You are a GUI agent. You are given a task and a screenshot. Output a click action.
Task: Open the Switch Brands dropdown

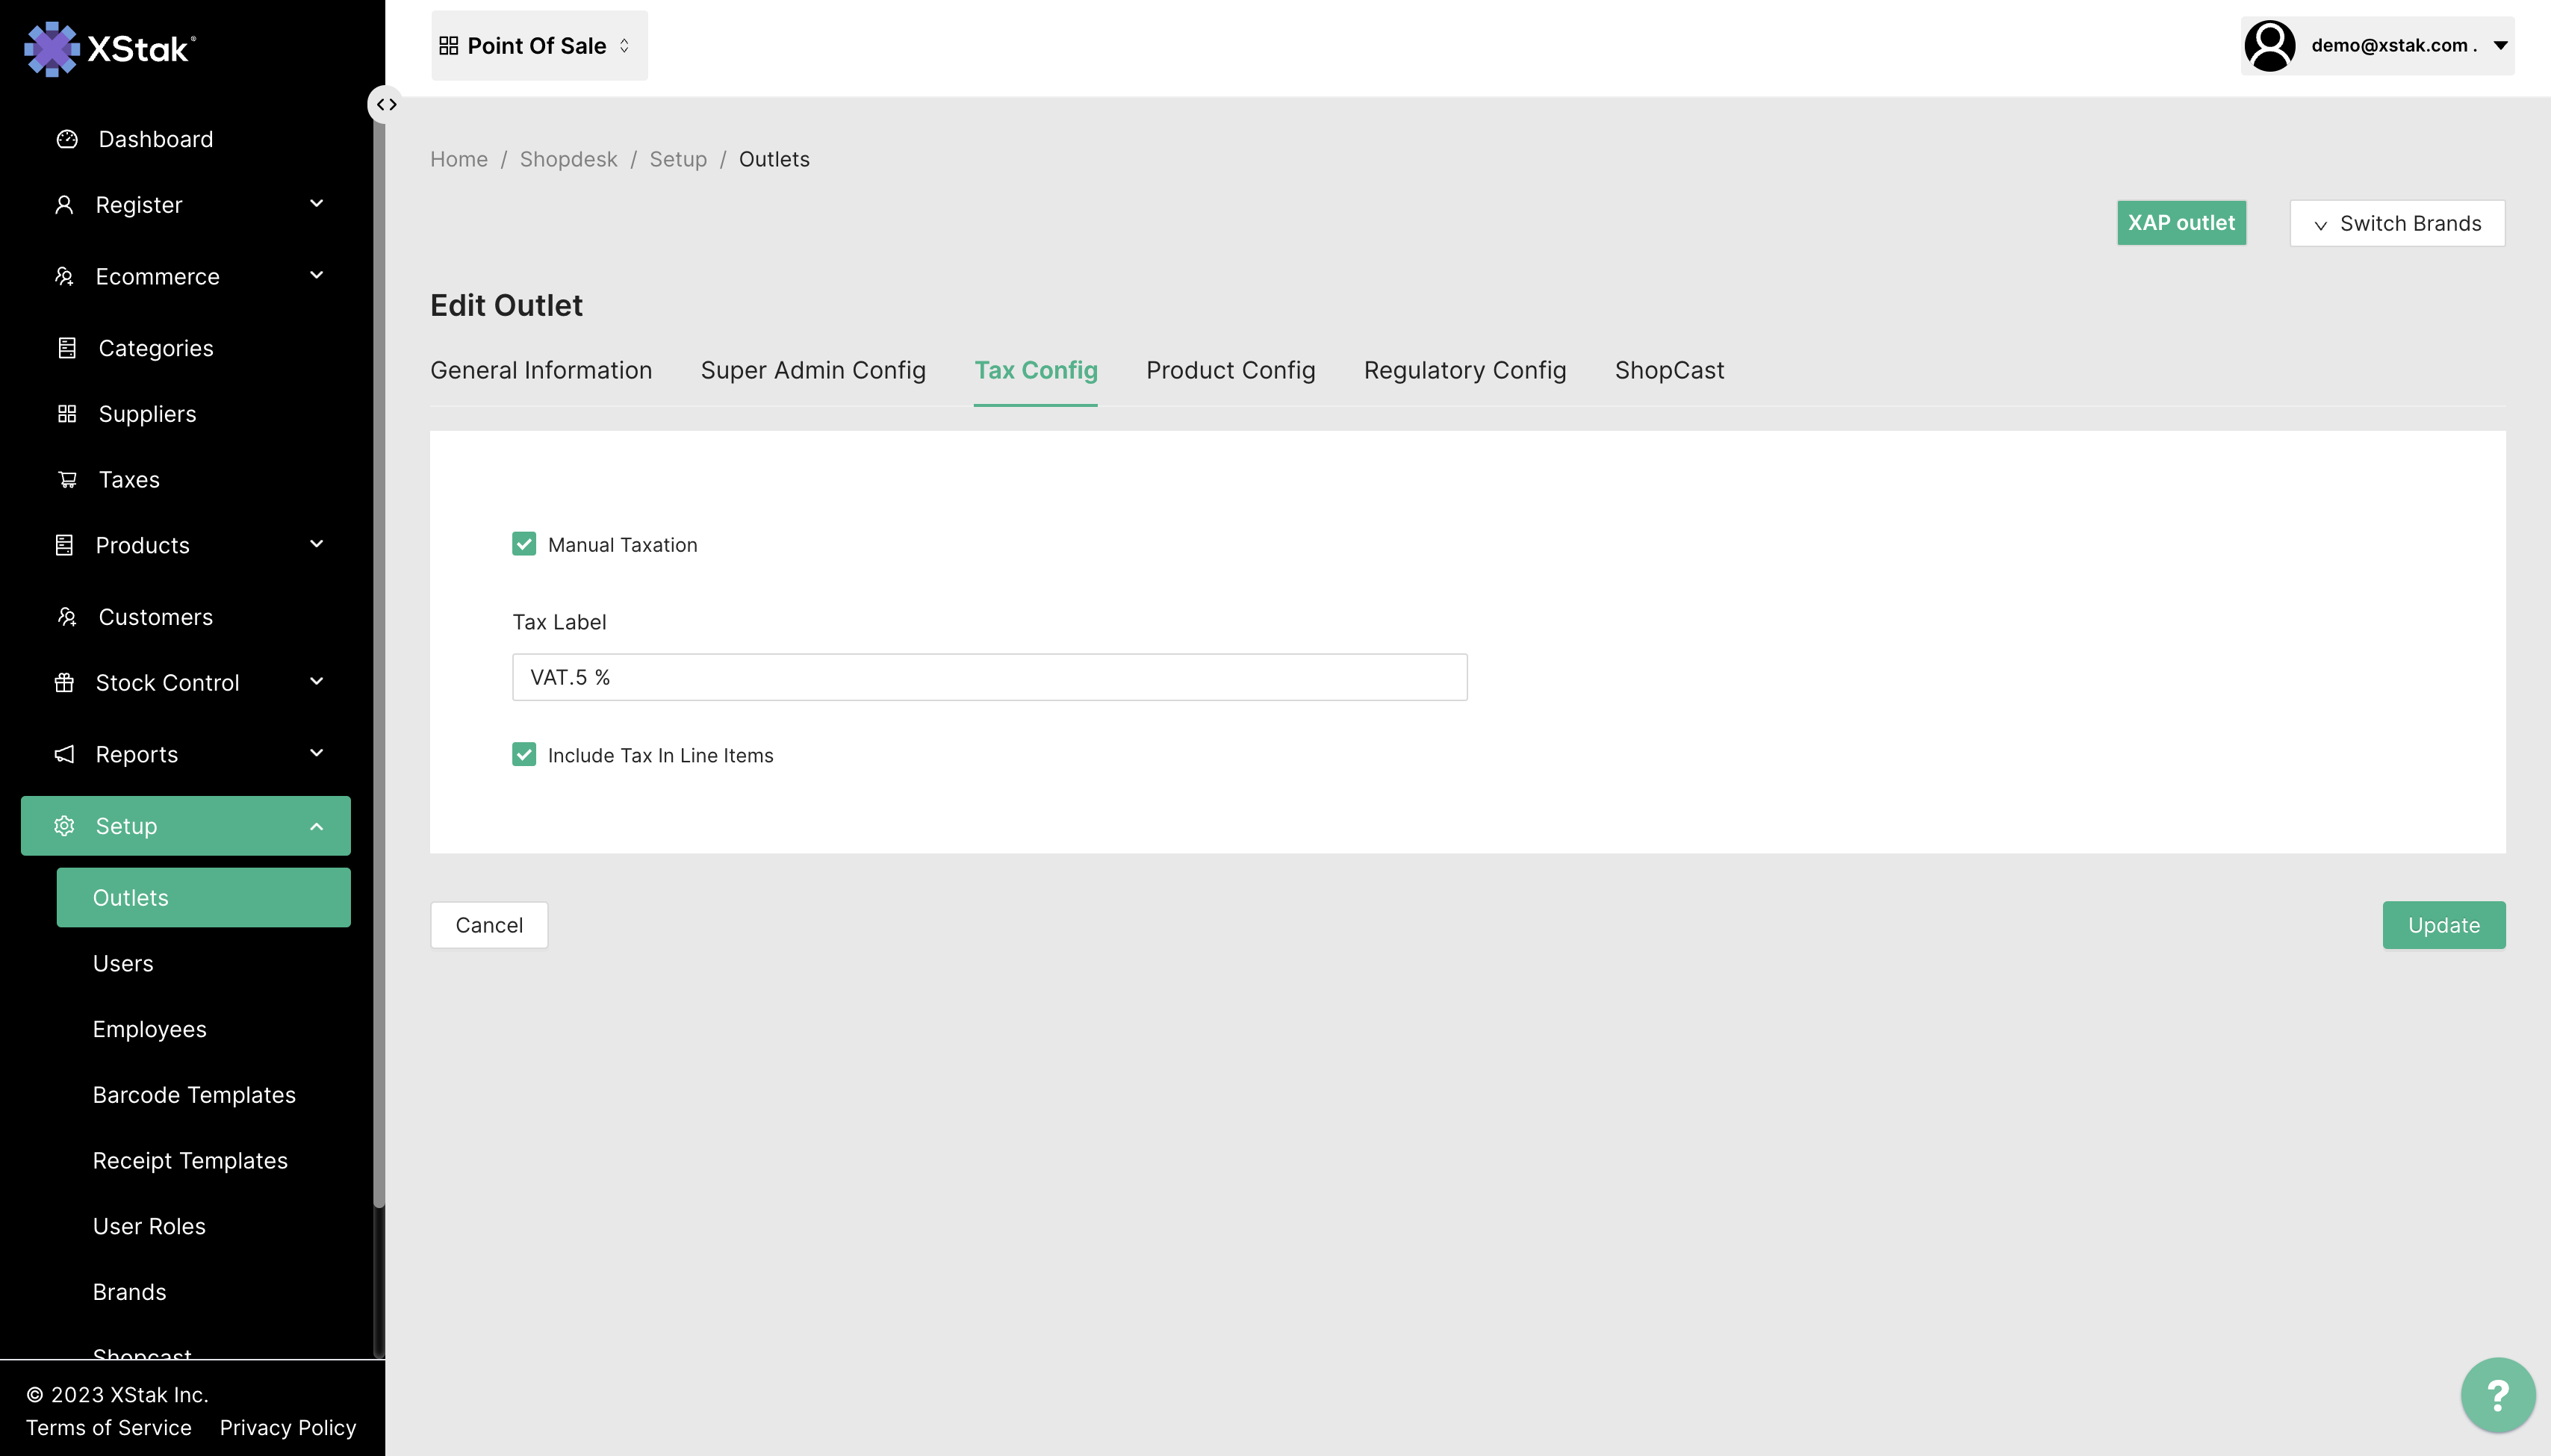[x=2397, y=223]
